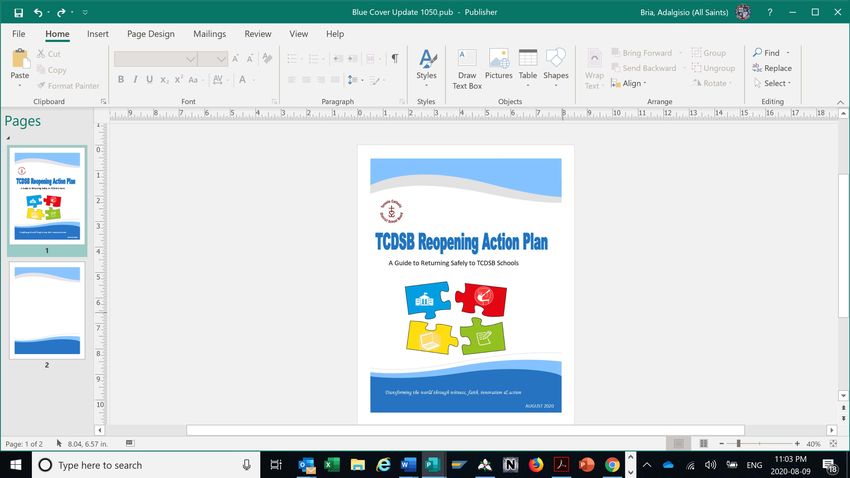
Task: Open Firefox from the taskbar
Action: click(536, 464)
